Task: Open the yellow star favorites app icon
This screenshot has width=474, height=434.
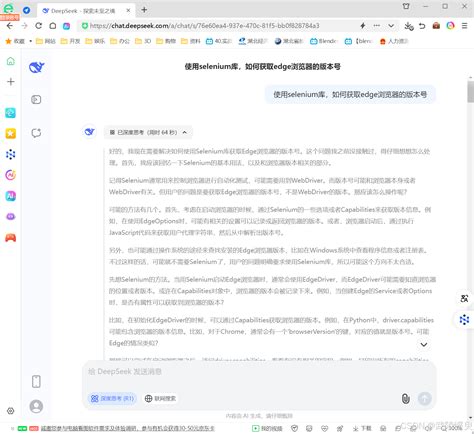Action: coord(10,134)
